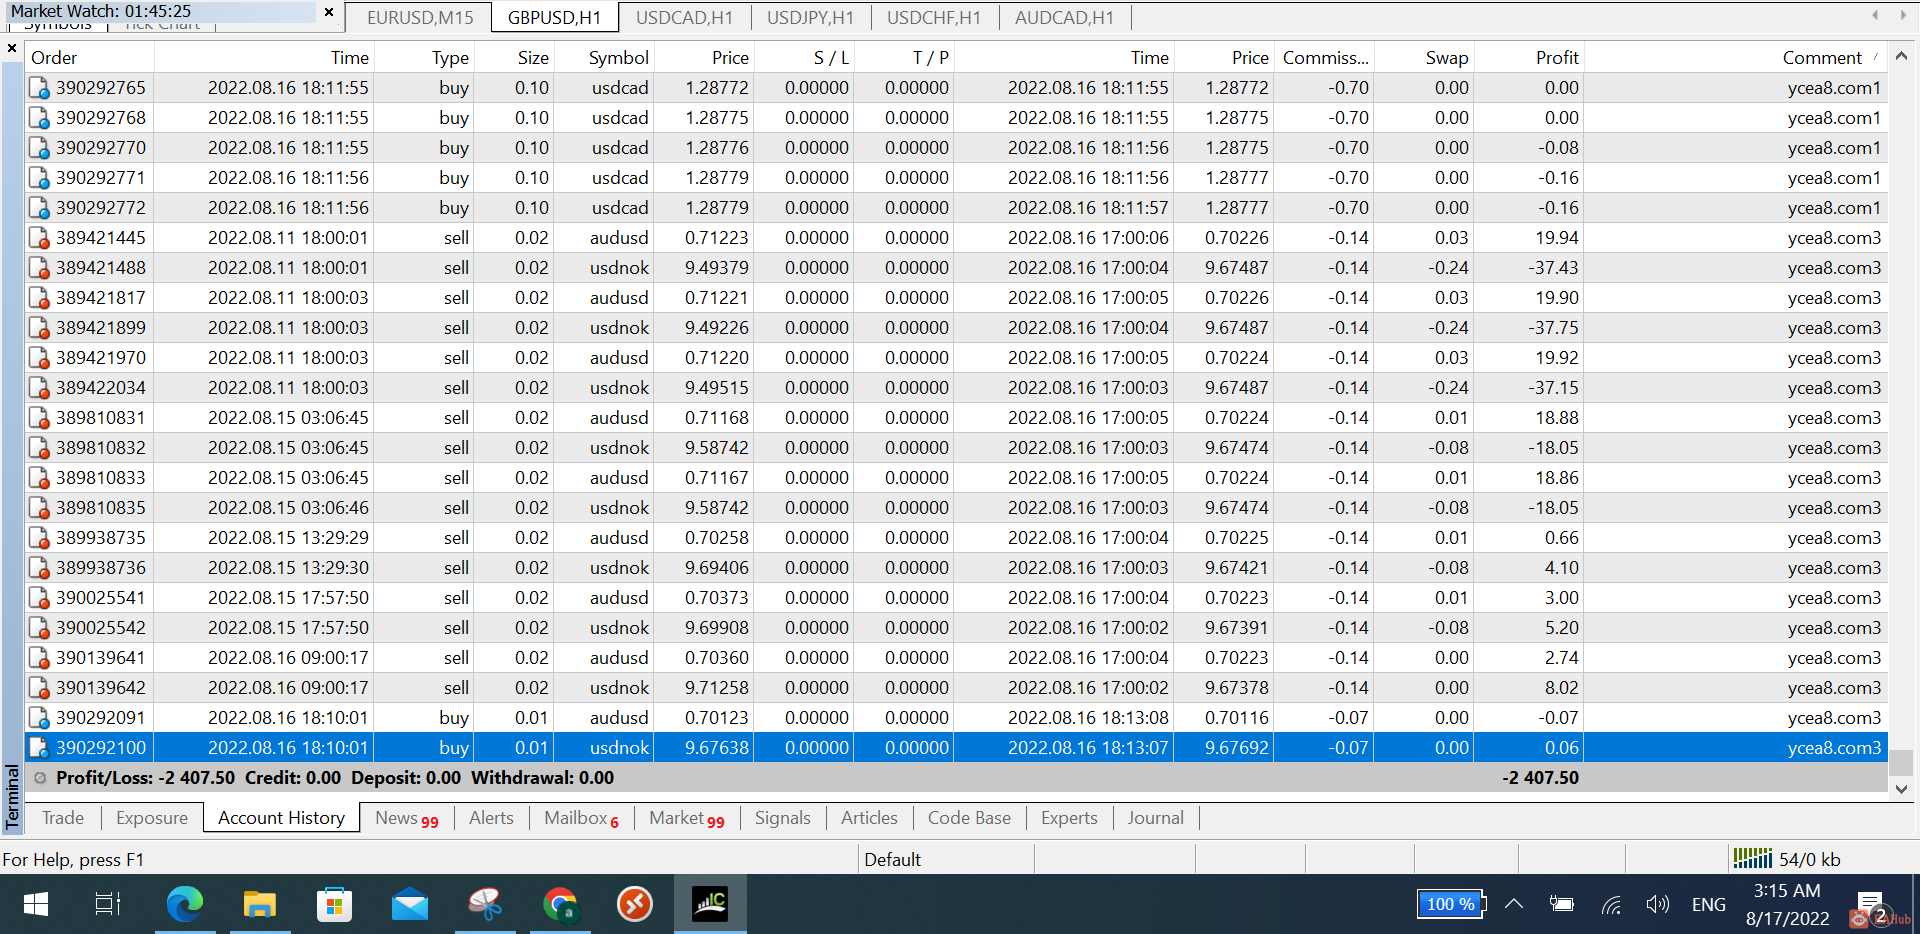Launch Microsoft Edge from taskbar

tap(184, 905)
